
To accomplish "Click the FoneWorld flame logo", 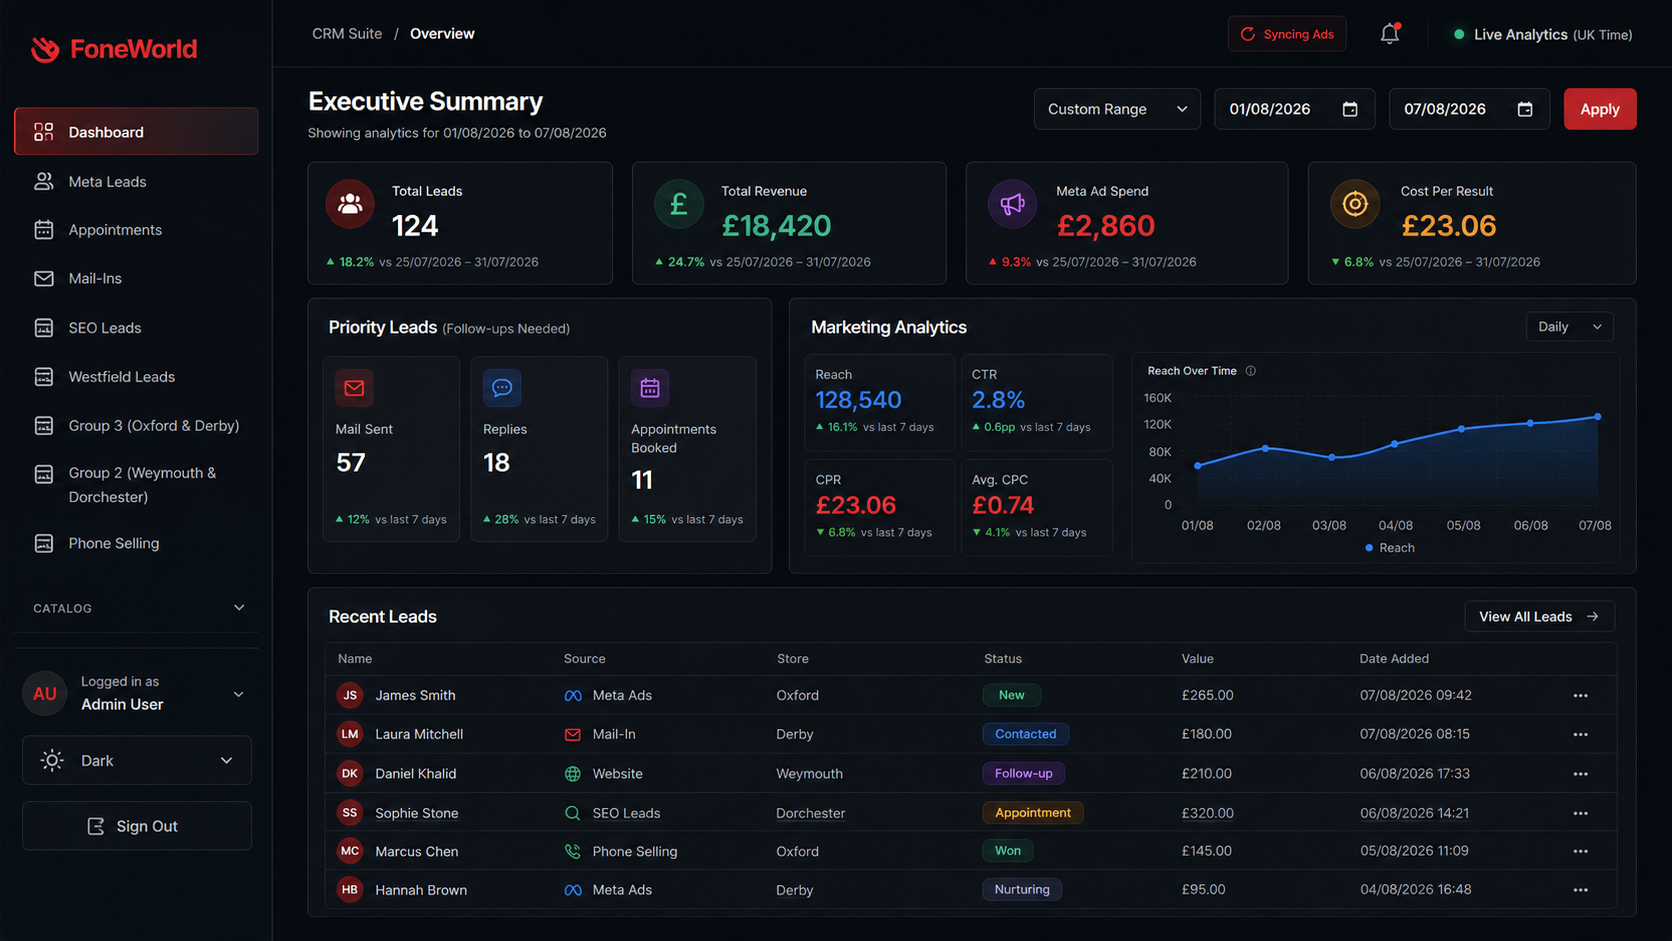I will pyautogui.click(x=45, y=49).
